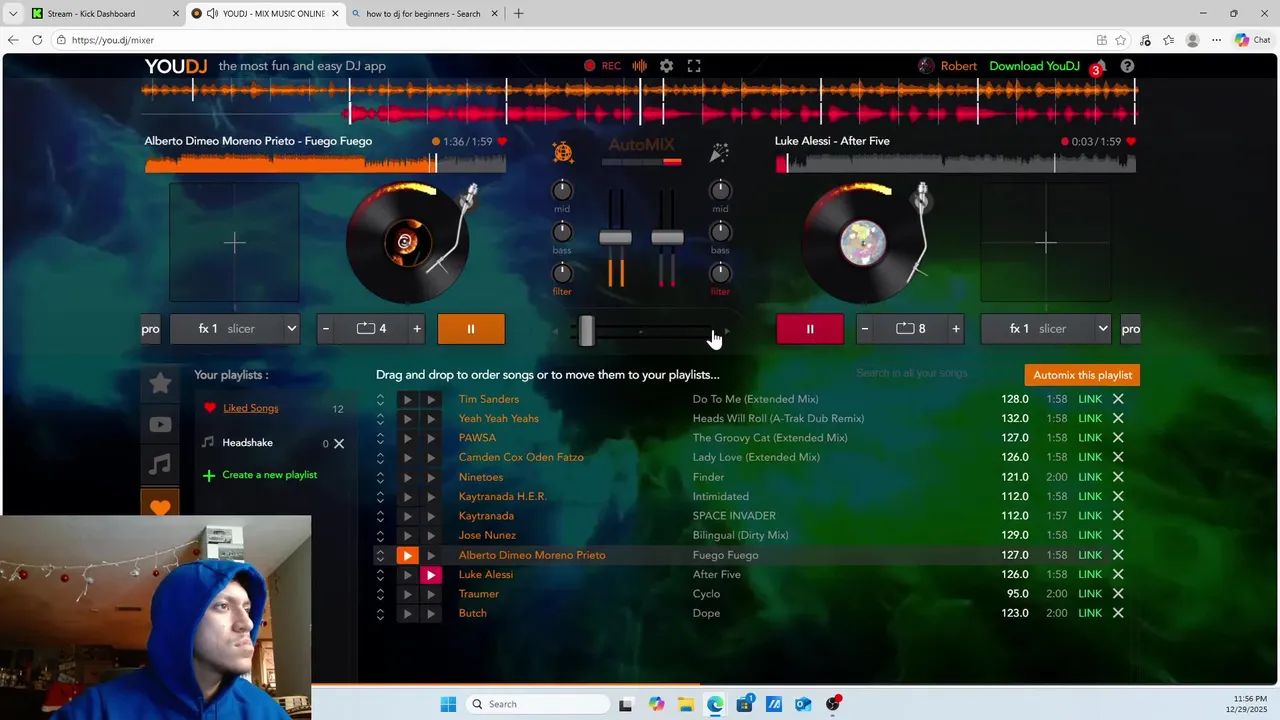Click left deck mid knob
The image size is (1280, 720).
click(x=562, y=190)
